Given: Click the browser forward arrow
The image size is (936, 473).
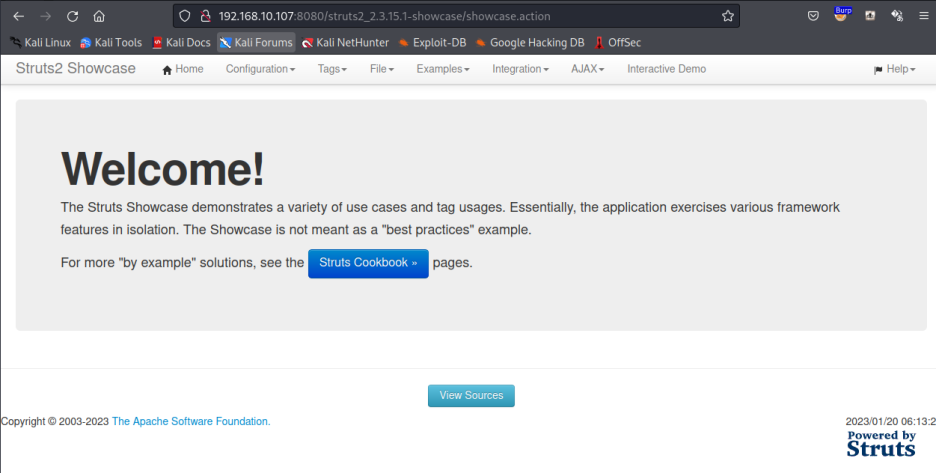Looking at the screenshot, I should (x=45, y=16).
